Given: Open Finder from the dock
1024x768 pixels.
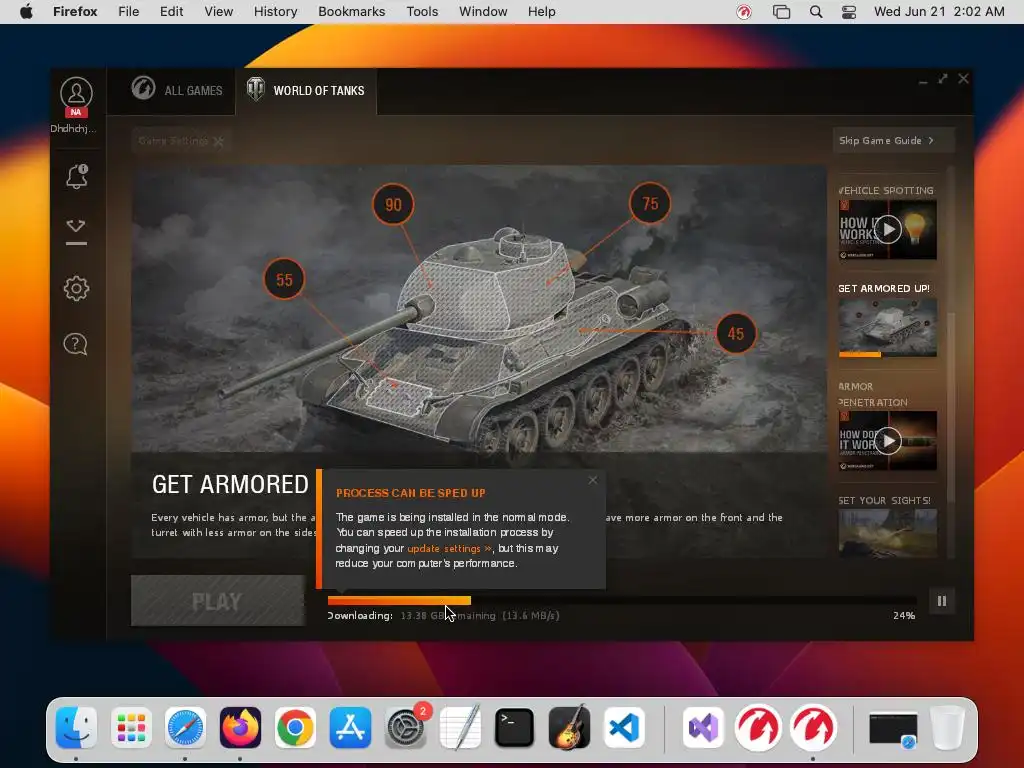Looking at the screenshot, I should 76,728.
